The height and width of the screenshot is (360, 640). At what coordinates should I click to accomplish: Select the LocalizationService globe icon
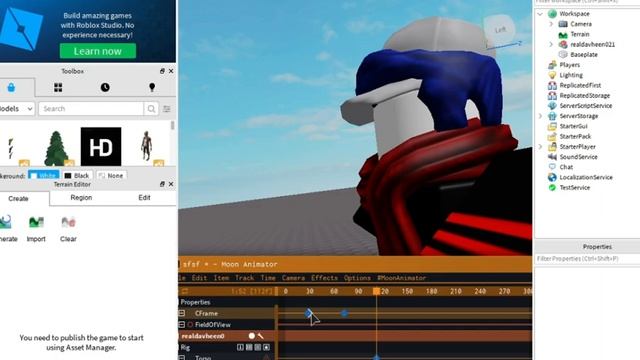tap(552, 177)
